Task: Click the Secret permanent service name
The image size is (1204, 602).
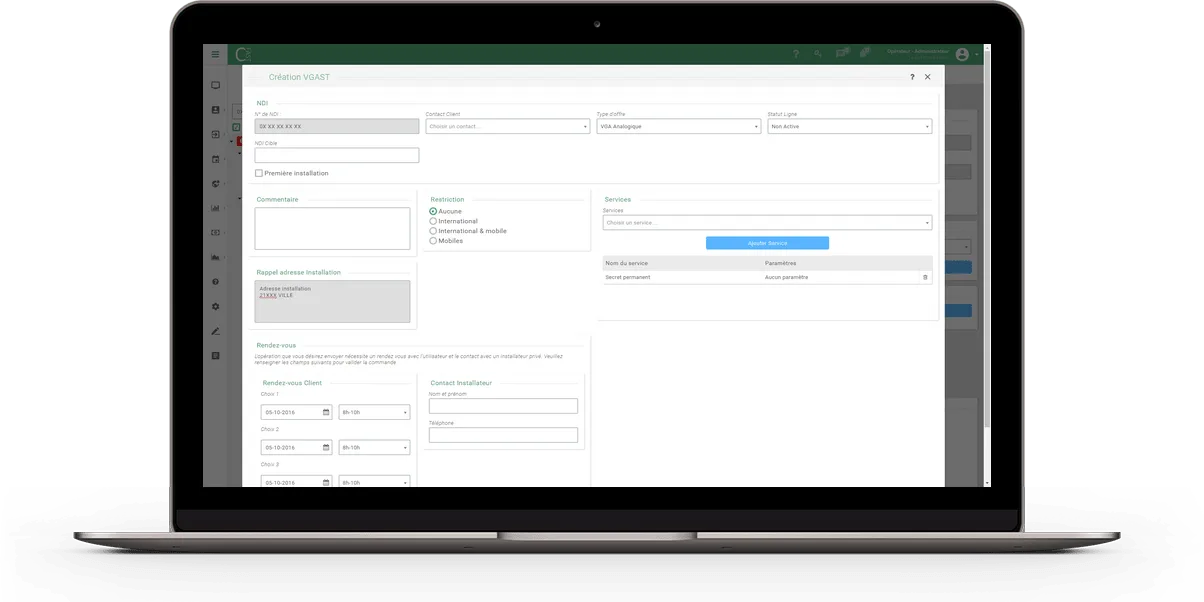Action: click(628, 277)
